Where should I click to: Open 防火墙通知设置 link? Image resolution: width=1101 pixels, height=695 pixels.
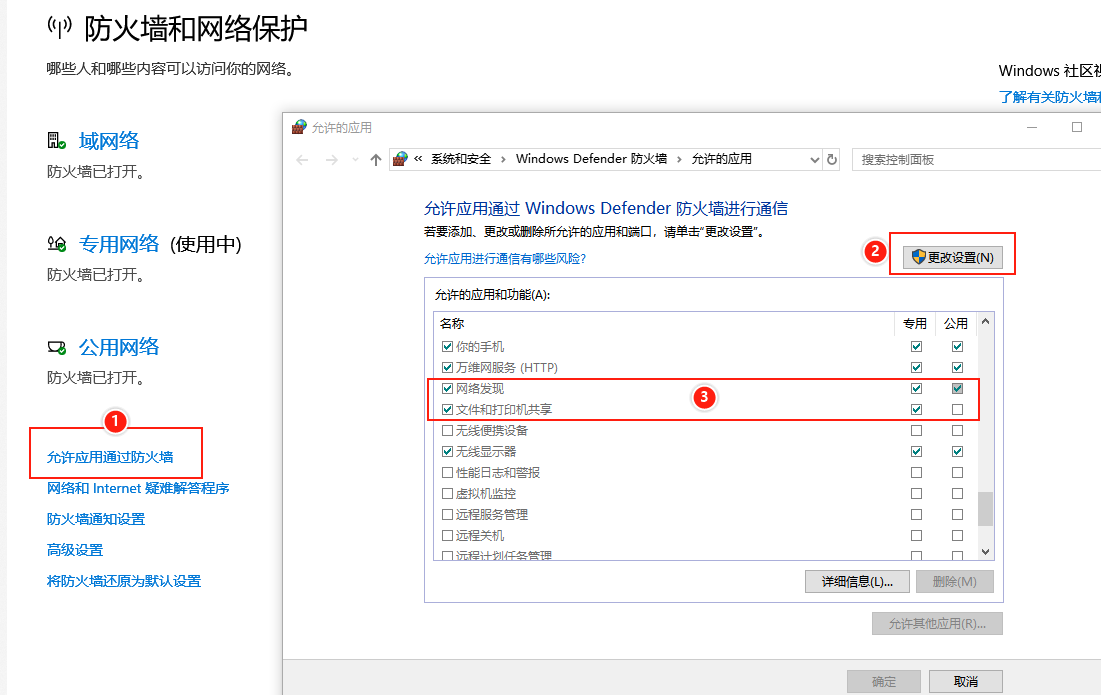click(96, 519)
